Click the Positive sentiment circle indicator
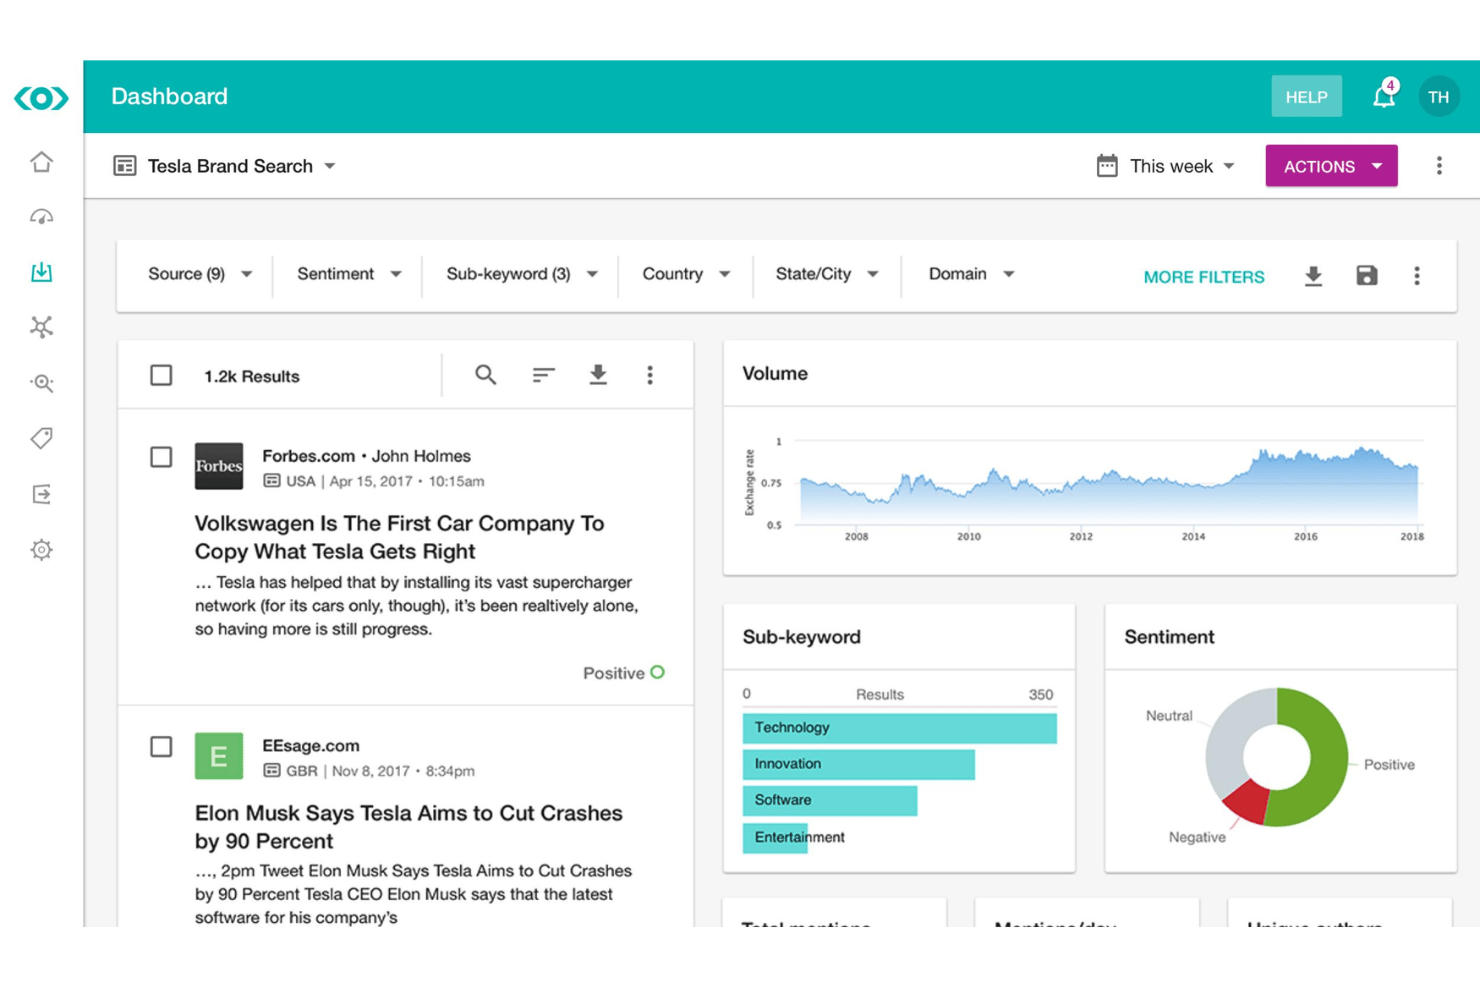 pyautogui.click(x=657, y=672)
